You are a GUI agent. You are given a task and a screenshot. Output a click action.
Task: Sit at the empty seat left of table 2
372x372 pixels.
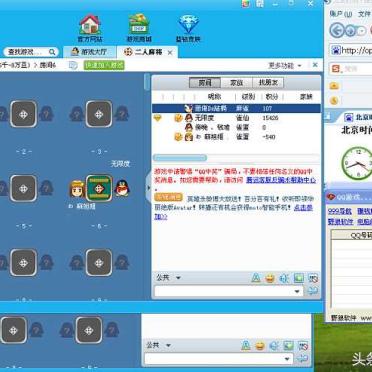pos(3,114)
